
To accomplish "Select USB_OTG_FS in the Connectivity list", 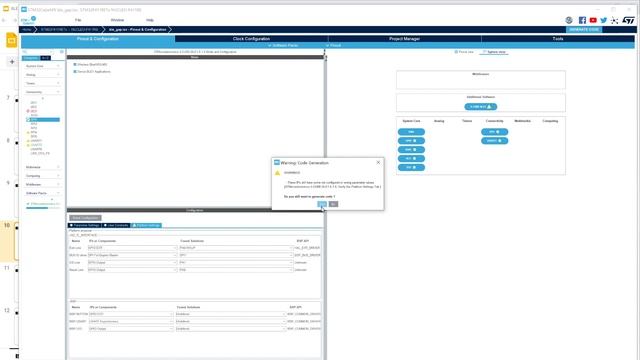I will point(40,153).
